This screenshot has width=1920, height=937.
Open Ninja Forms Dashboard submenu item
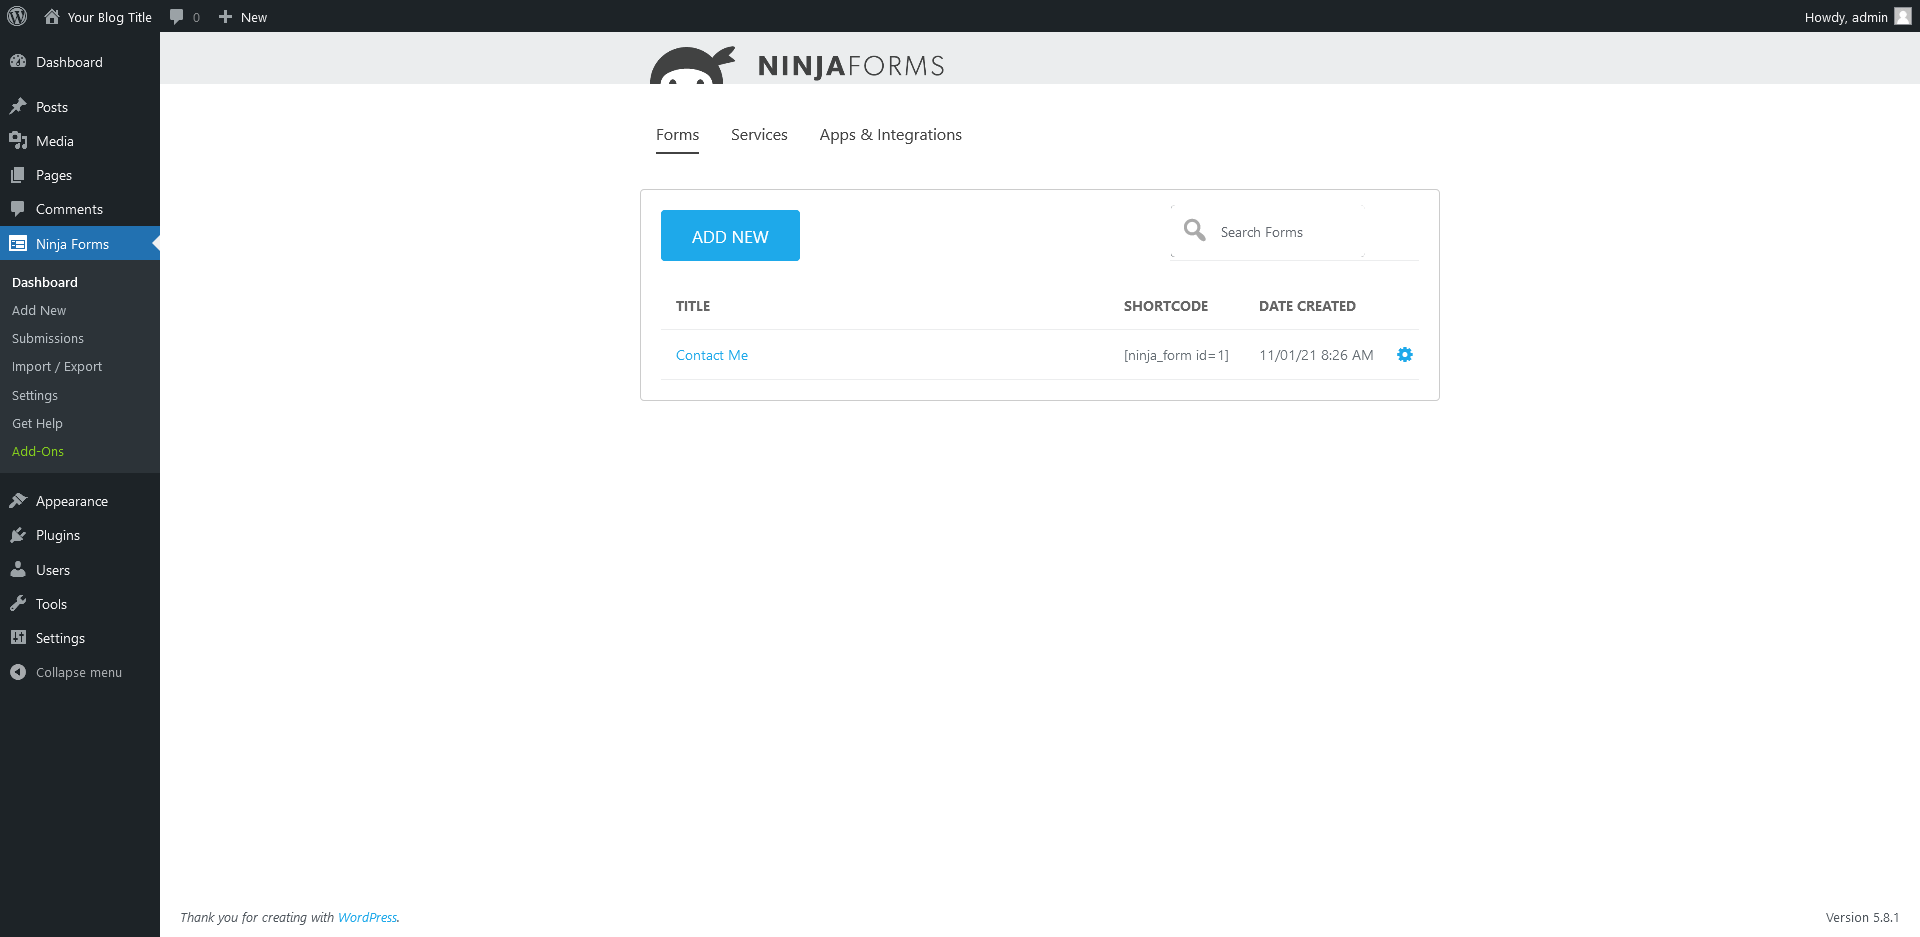coord(45,282)
